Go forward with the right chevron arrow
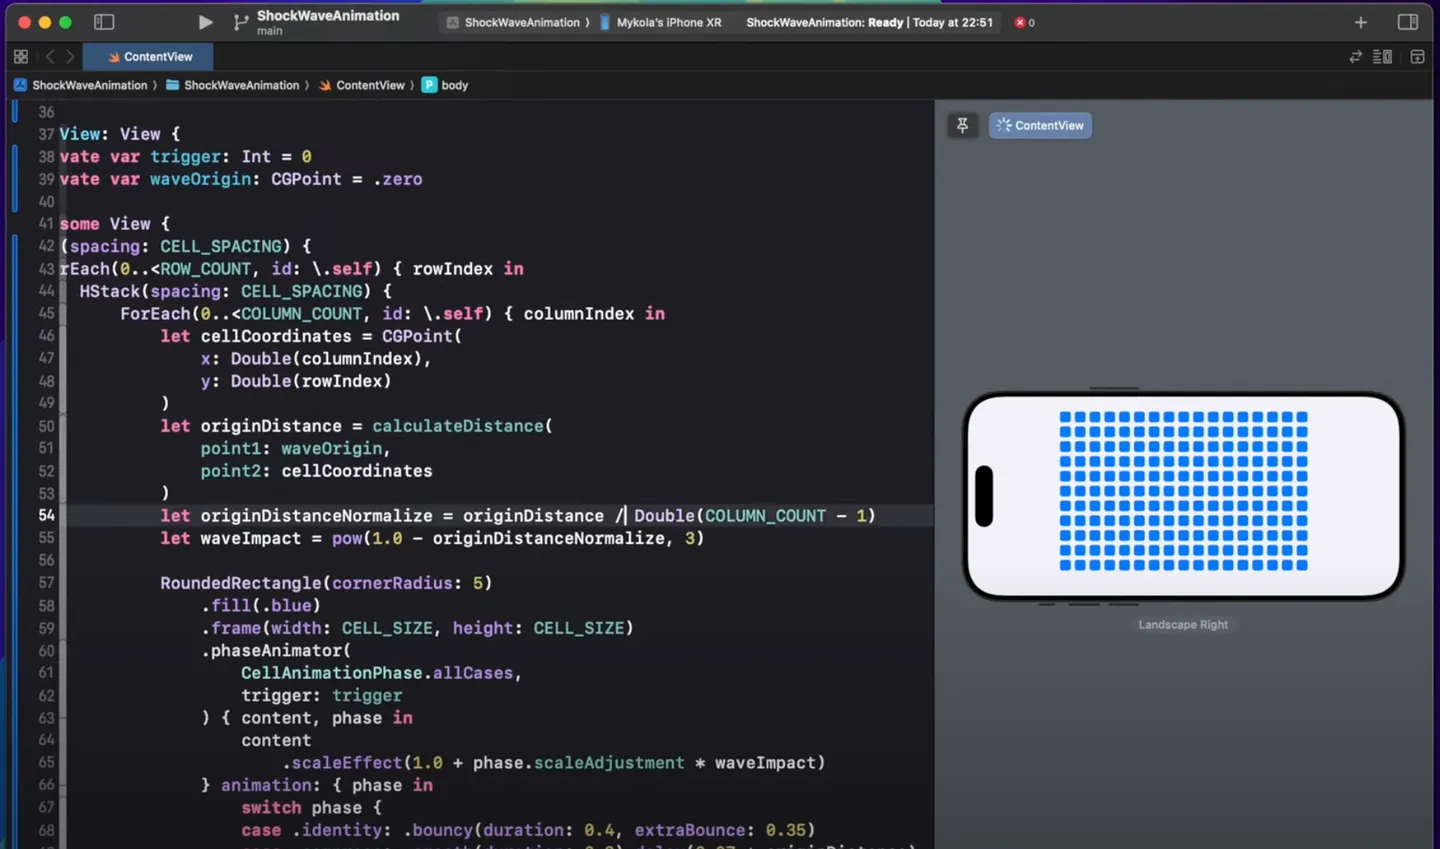Image resolution: width=1440 pixels, height=849 pixels. (x=70, y=57)
